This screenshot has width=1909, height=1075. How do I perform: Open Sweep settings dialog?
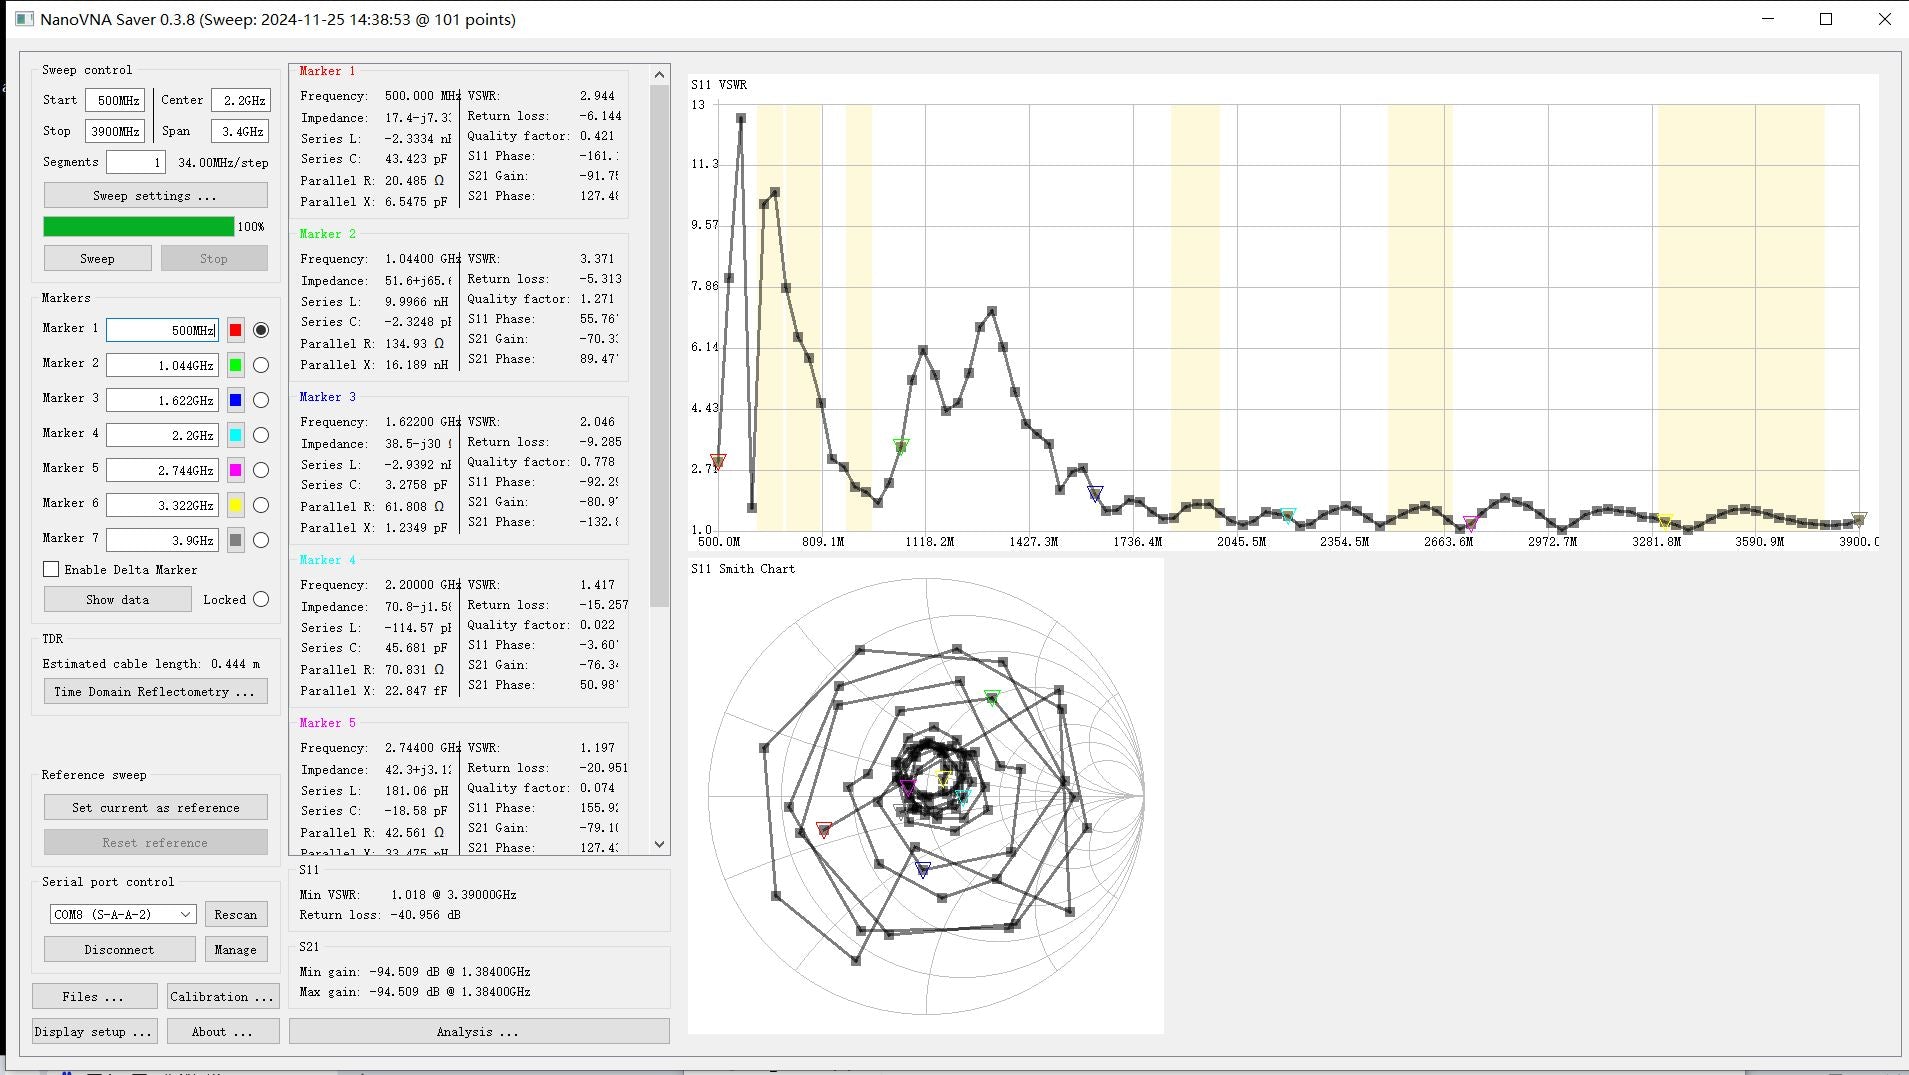point(155,195)
